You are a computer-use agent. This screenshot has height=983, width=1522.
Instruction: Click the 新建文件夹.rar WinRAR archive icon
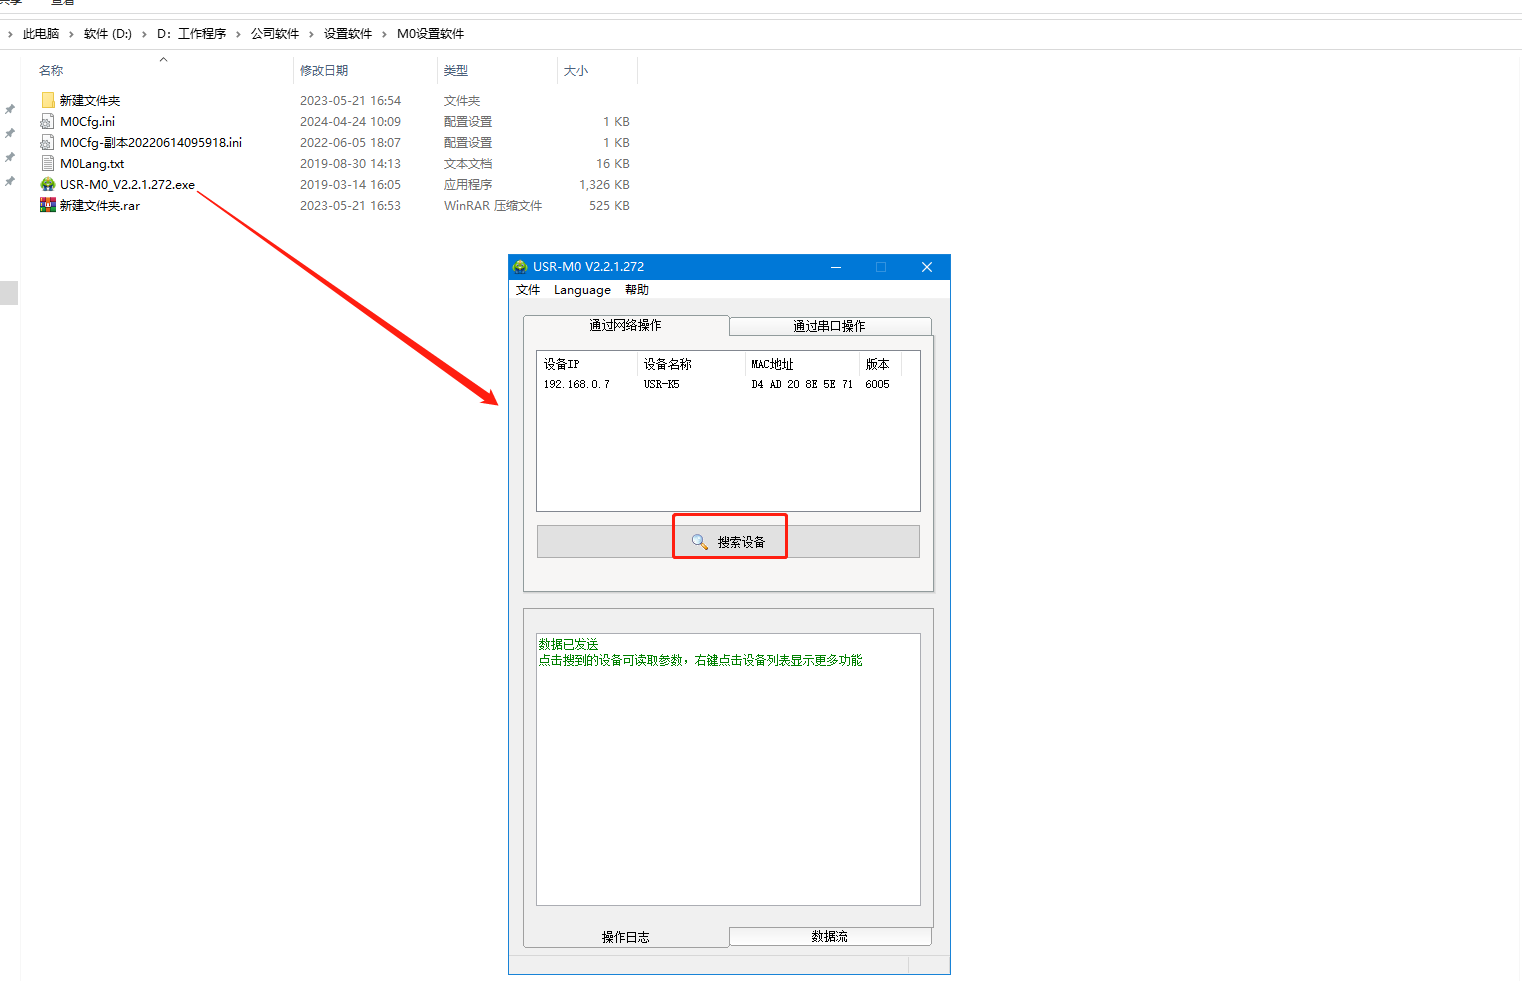(x=48, y=206)
